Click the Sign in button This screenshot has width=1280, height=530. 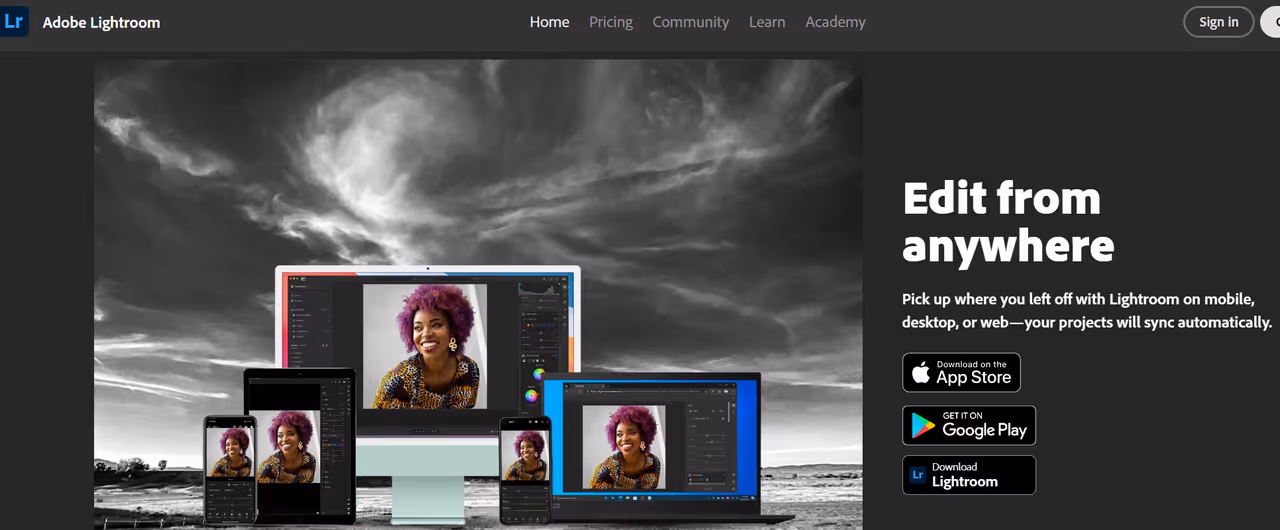[1218, 22]
